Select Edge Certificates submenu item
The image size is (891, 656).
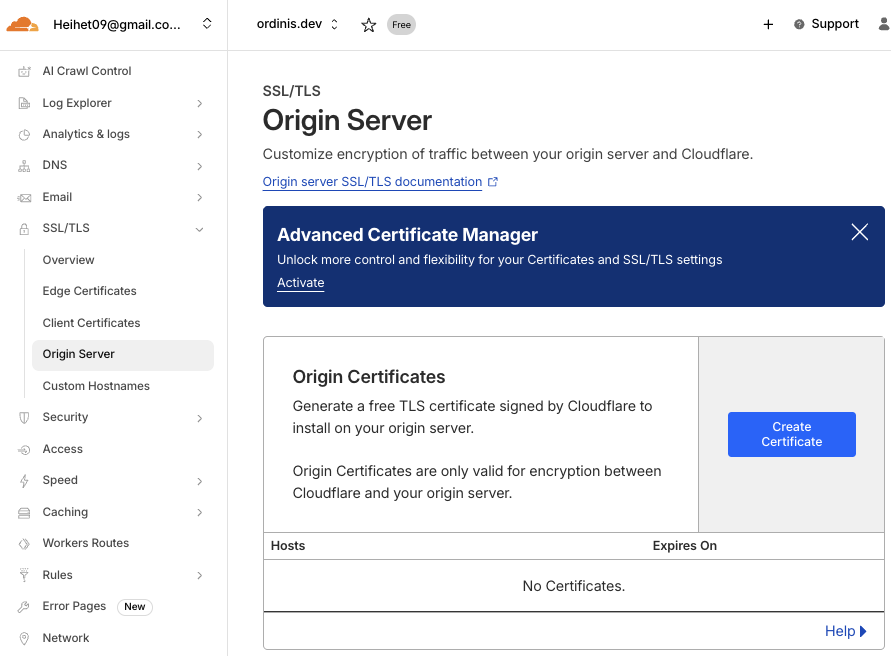point(89,291)
